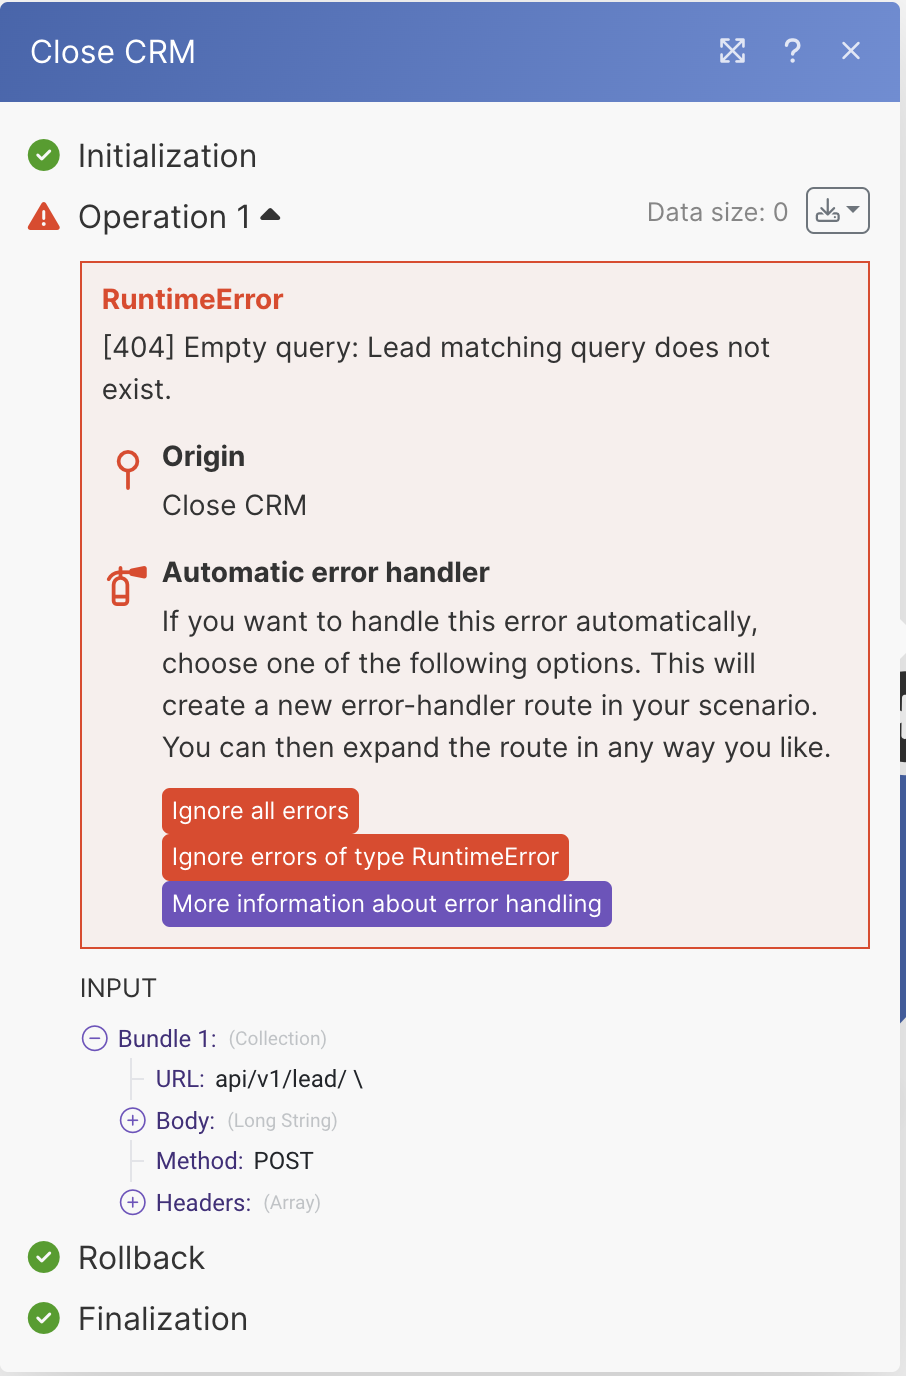Viewport: 906px width, 1376px height.
Task: Click the green Finalization check icon
Action: pos(44,1319)
